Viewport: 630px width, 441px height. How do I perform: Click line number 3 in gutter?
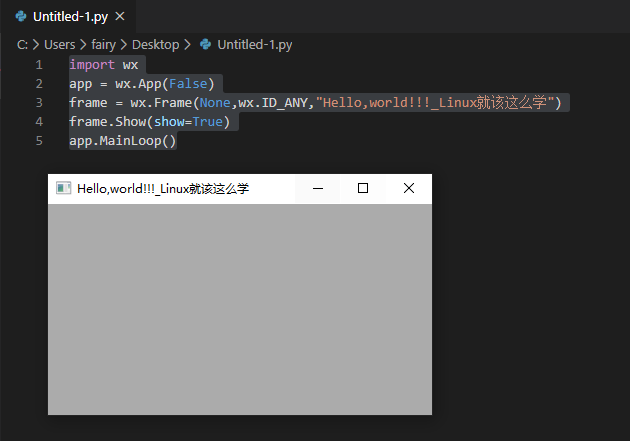(39, 103)
